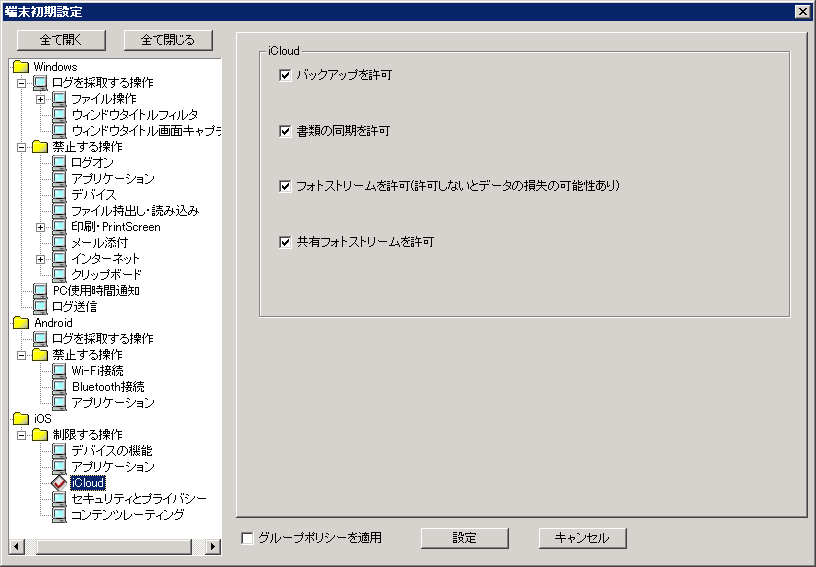Screen dimensions: 816x567
Task: Click the Android folder icon
Action: 20,323
